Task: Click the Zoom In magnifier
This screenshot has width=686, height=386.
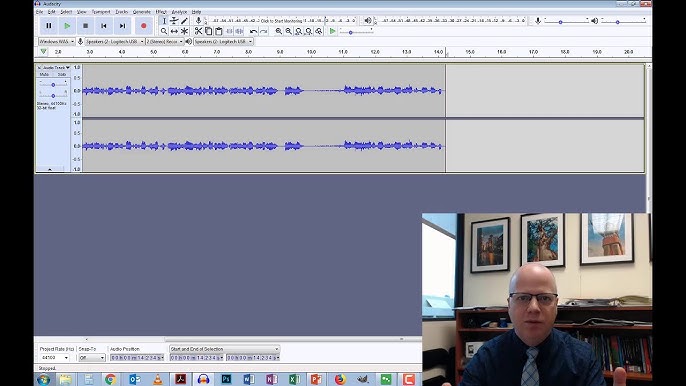Action: pyautogui.click(x=278, y=31)
